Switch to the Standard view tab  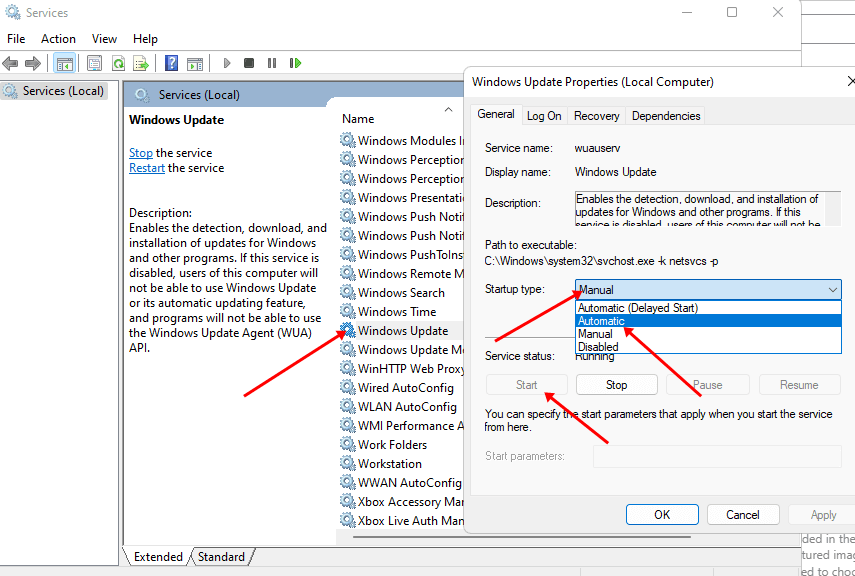(x=221, y=556)
